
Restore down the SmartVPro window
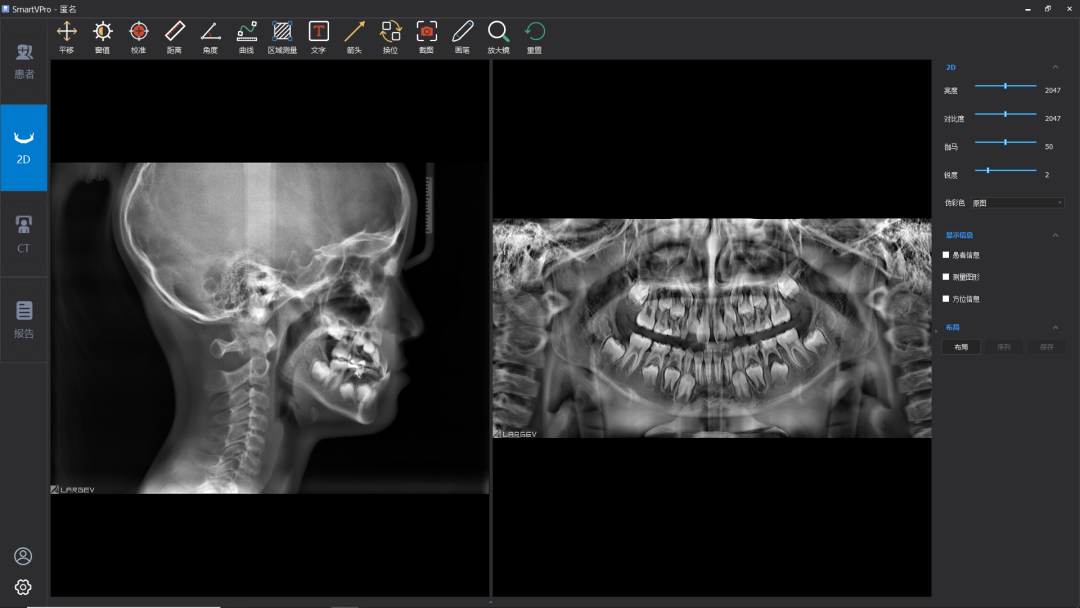pos(1048,9)
